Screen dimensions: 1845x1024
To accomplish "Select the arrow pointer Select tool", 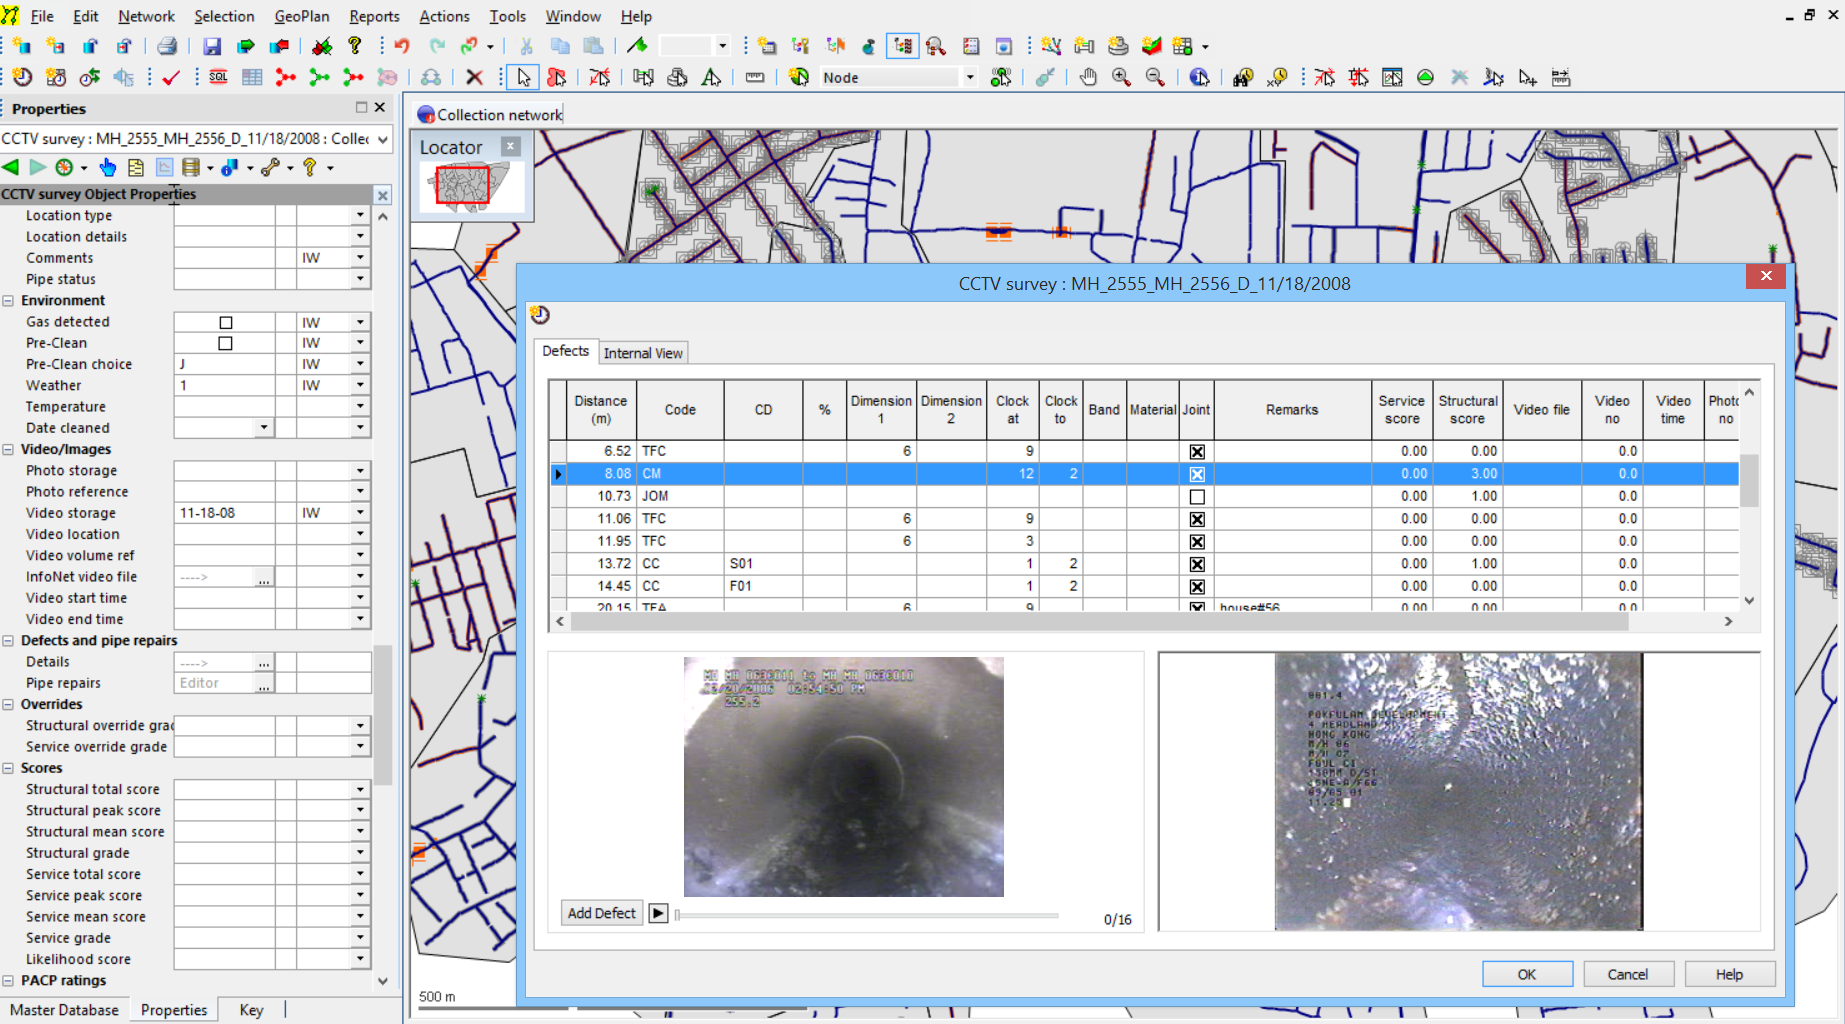I will (x=523, y=77).
